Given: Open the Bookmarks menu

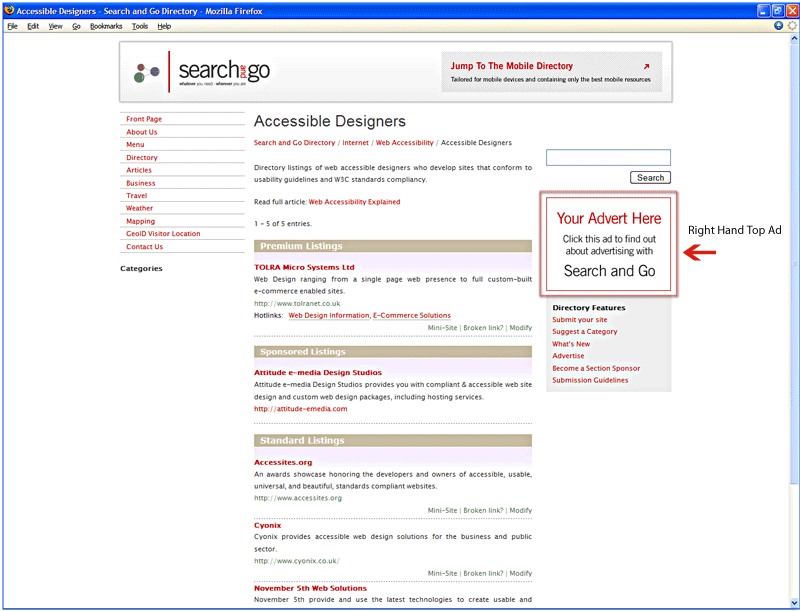Looking at the screenshot, I should [106, 26].
